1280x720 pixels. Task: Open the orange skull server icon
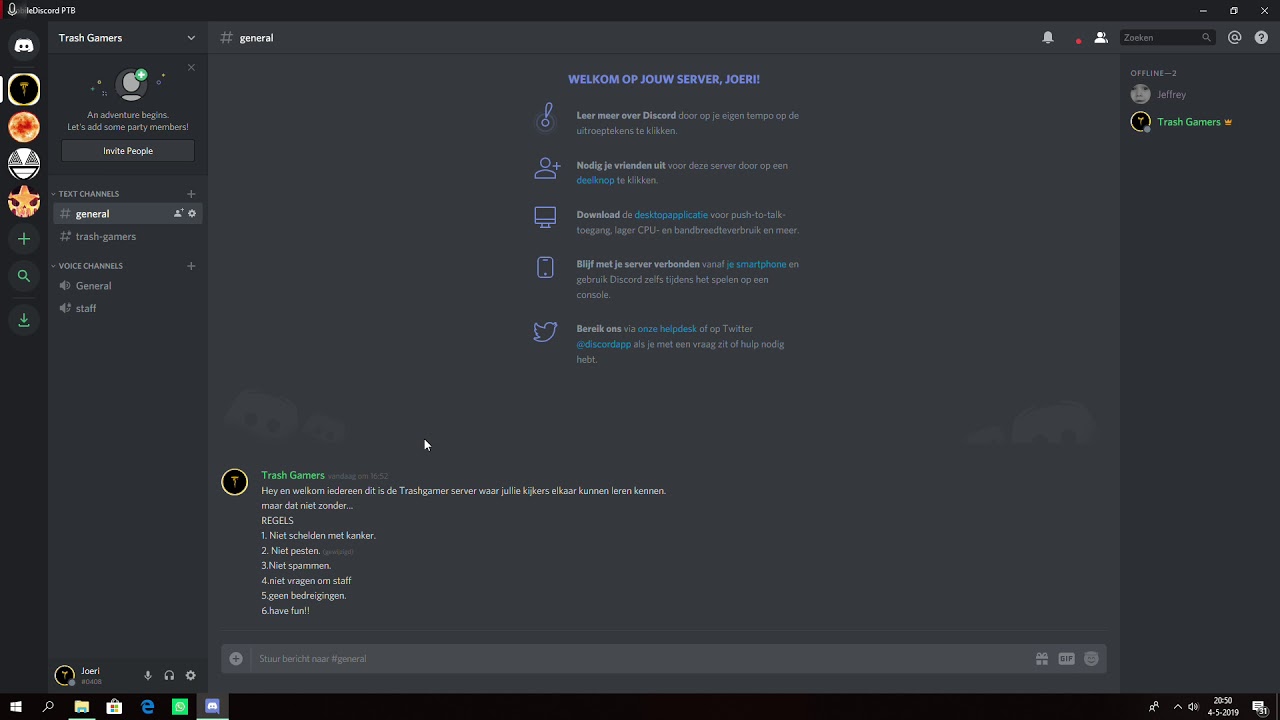click(24, 201)
